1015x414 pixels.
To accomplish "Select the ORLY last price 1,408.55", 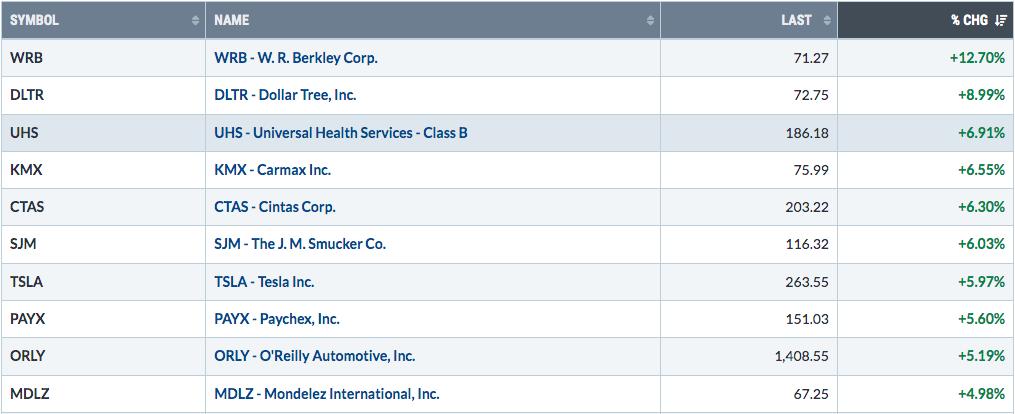I will pyautogui.click(x=801, y=356).
